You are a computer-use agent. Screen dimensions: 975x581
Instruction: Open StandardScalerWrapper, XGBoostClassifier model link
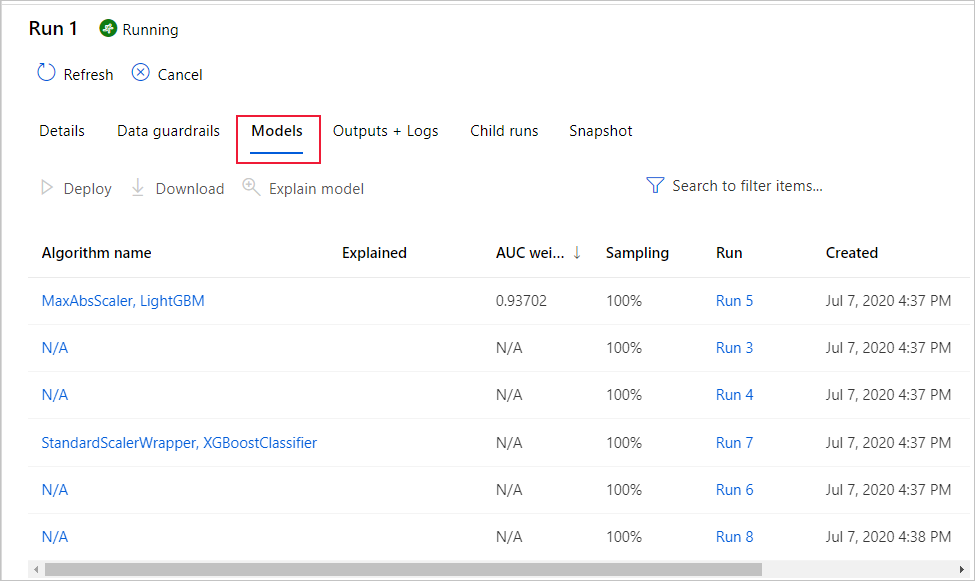tap(179, 442)
